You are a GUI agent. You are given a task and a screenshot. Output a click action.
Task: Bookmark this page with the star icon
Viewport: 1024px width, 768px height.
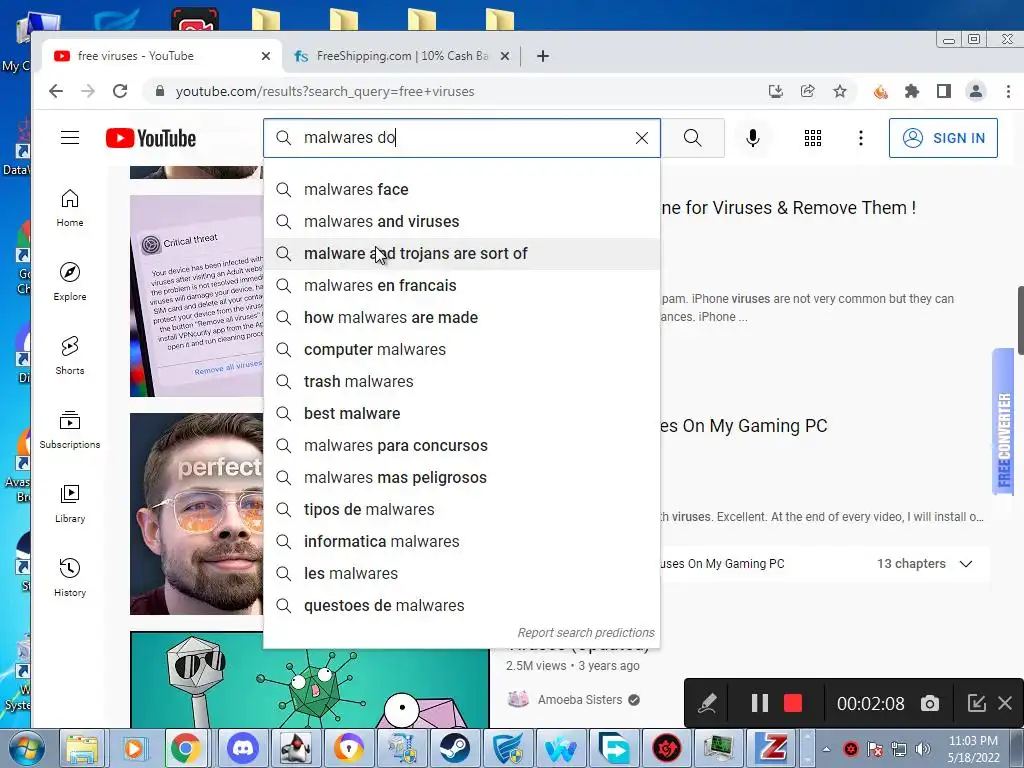point(840,91)
